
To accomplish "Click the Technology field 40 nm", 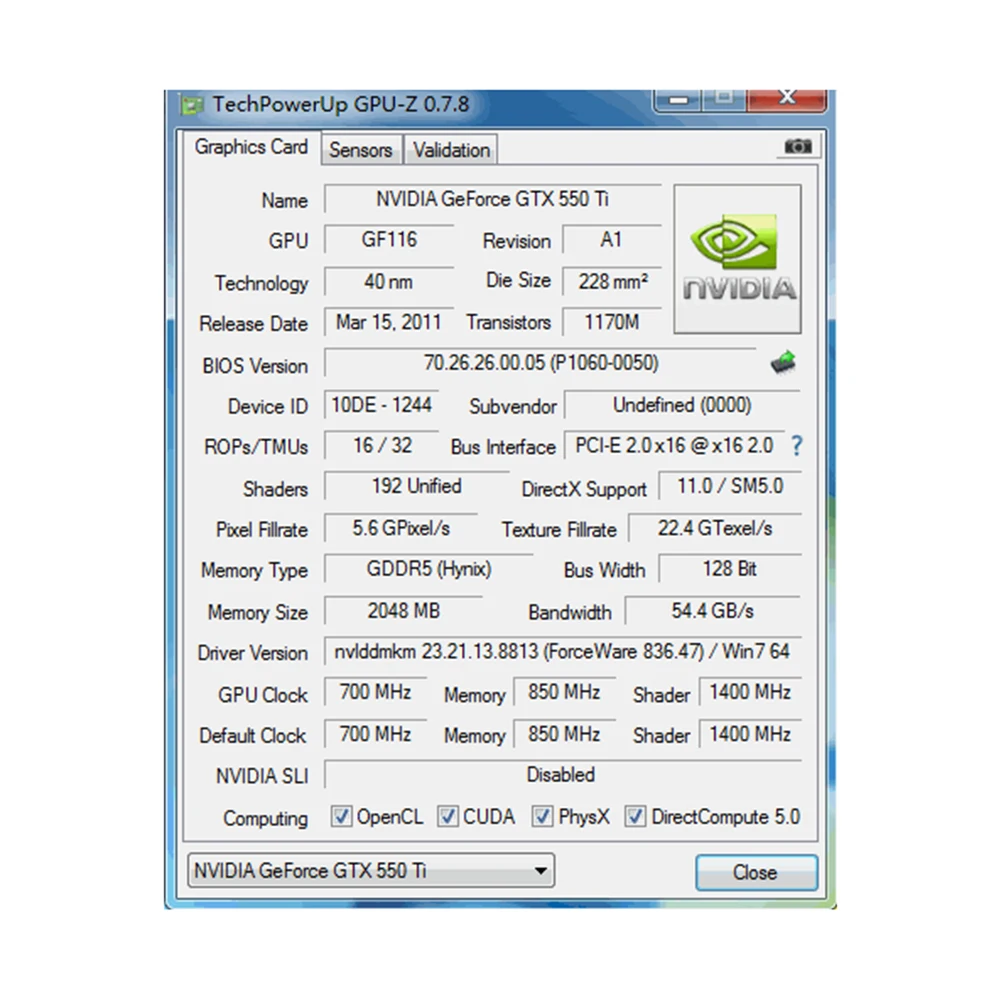I will point(389,282).
